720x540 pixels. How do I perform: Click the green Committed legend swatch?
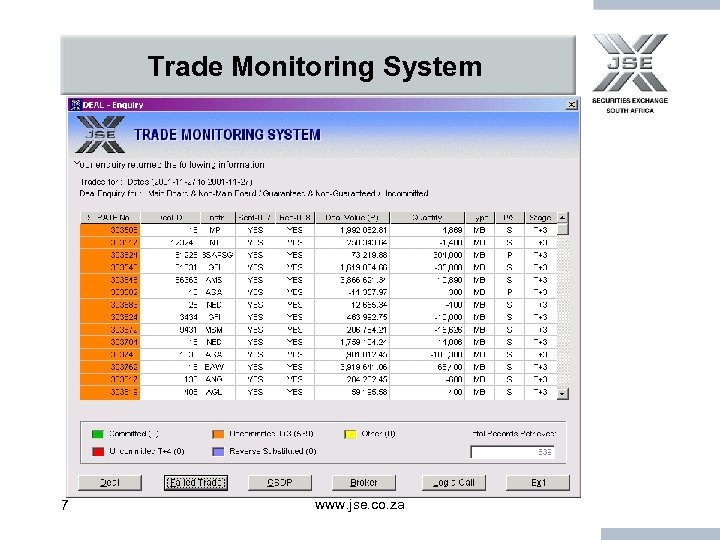pyautogui.click(x=98, y=434)
